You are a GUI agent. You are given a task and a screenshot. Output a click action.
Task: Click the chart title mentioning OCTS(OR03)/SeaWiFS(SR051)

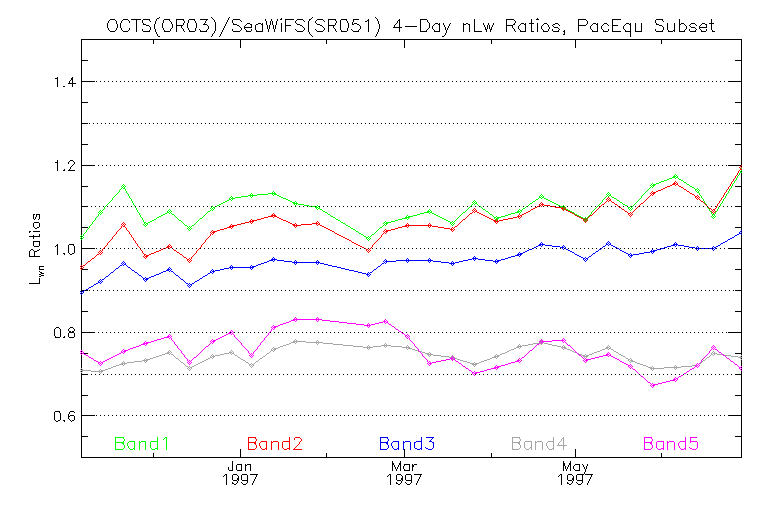point(410,25)
